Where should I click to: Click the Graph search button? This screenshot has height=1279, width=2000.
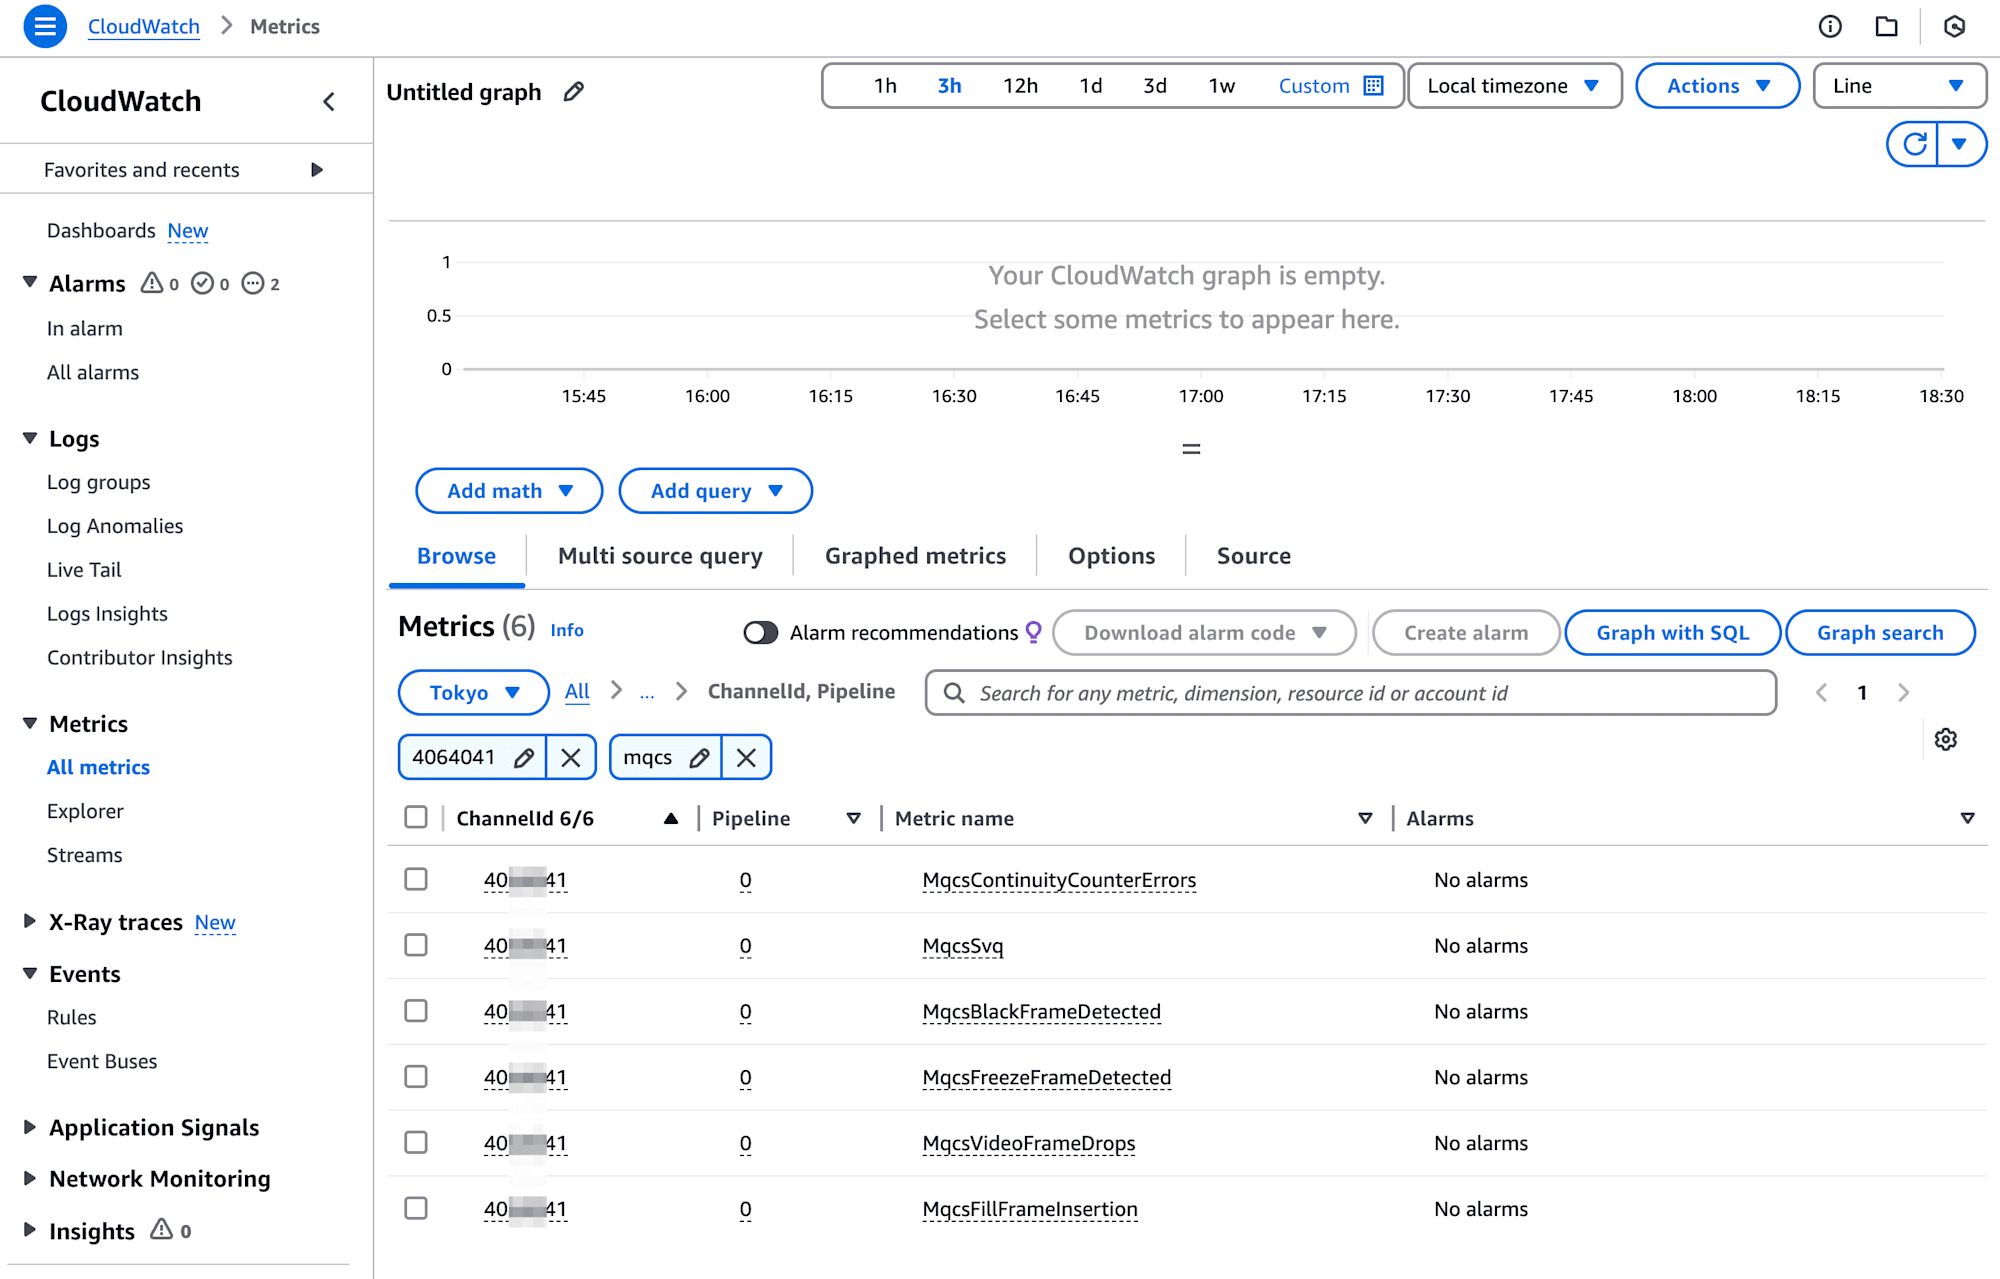tap(1880, 632)
